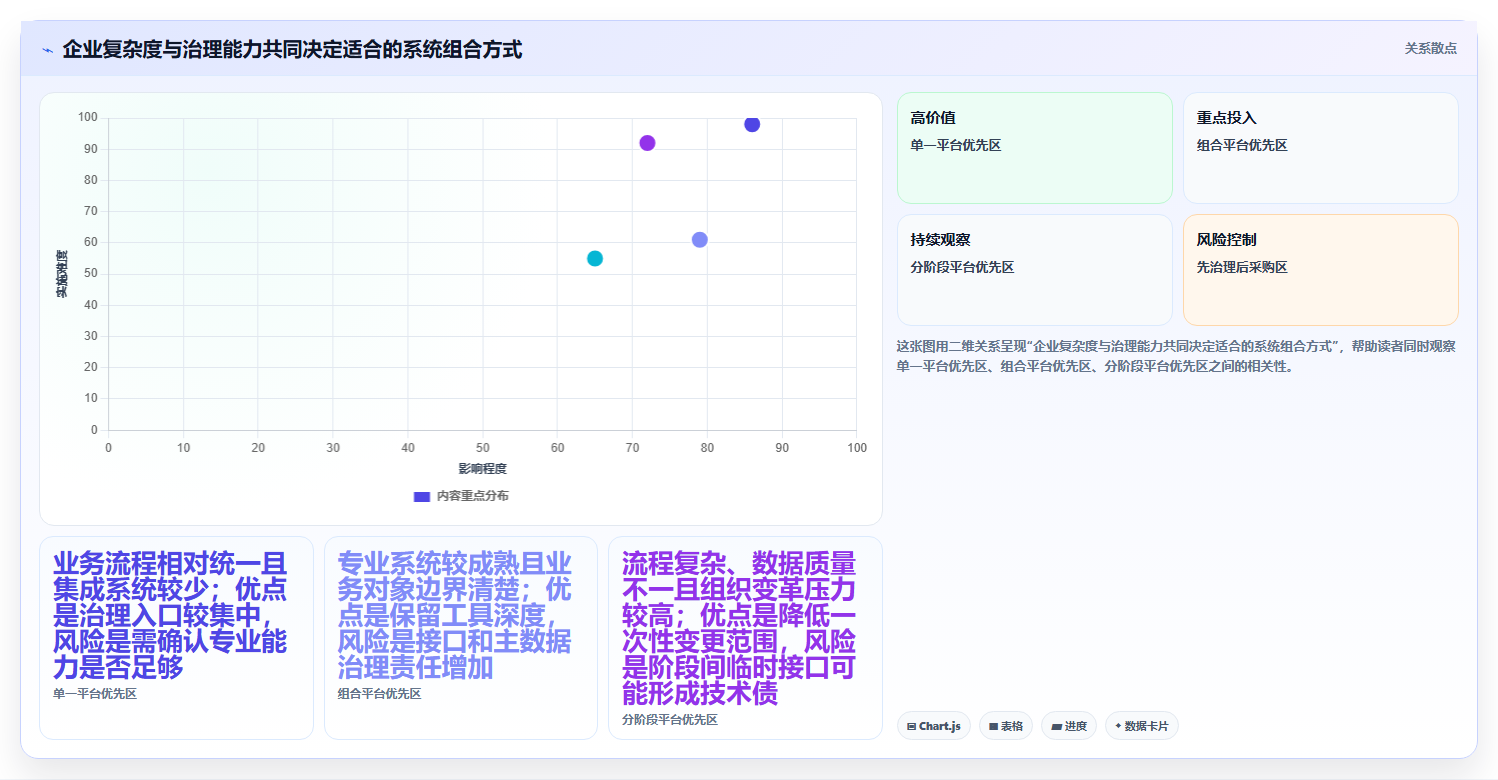The image size is (1498, 780).
Task: Toggle the 内容重点分布 legend color box
Action: coord(422,496)
